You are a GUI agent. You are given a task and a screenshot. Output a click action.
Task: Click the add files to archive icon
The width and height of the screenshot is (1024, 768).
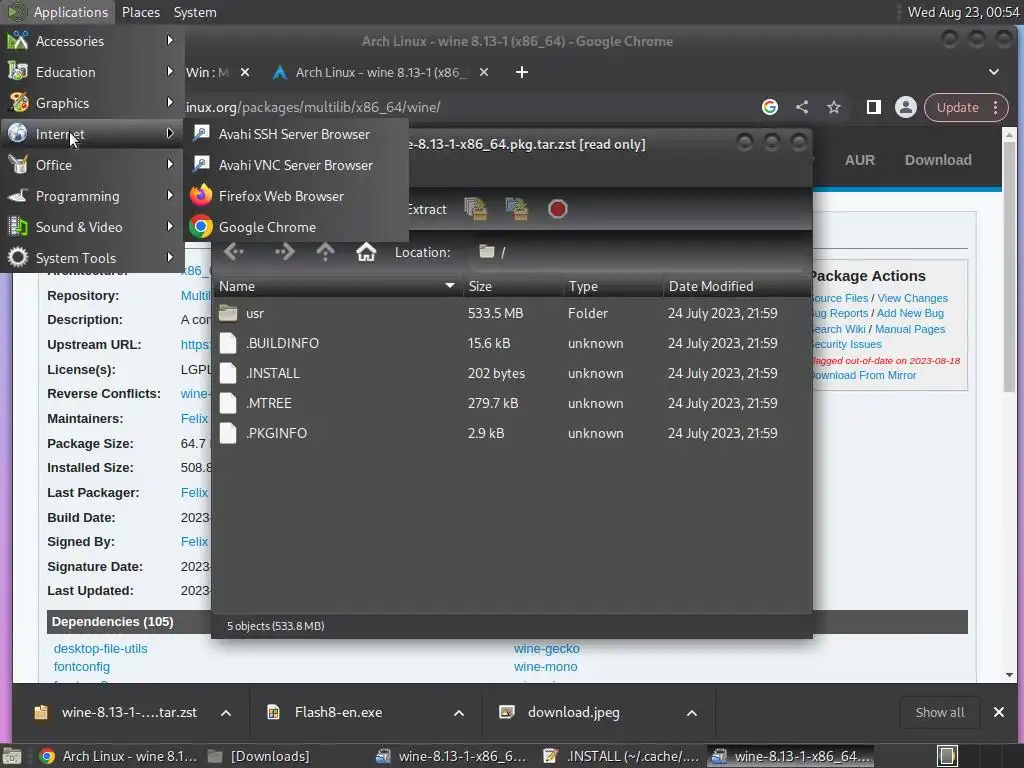475,209
